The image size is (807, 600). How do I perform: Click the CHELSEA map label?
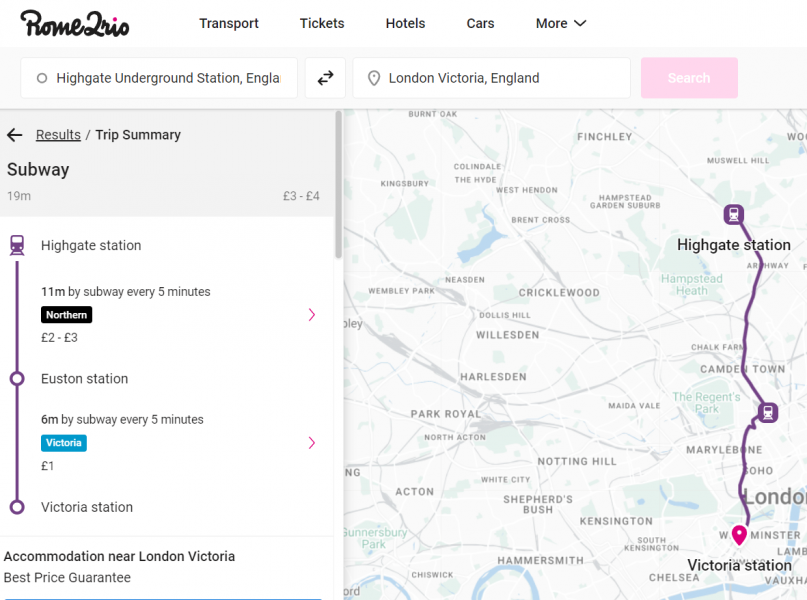(674, 577)
